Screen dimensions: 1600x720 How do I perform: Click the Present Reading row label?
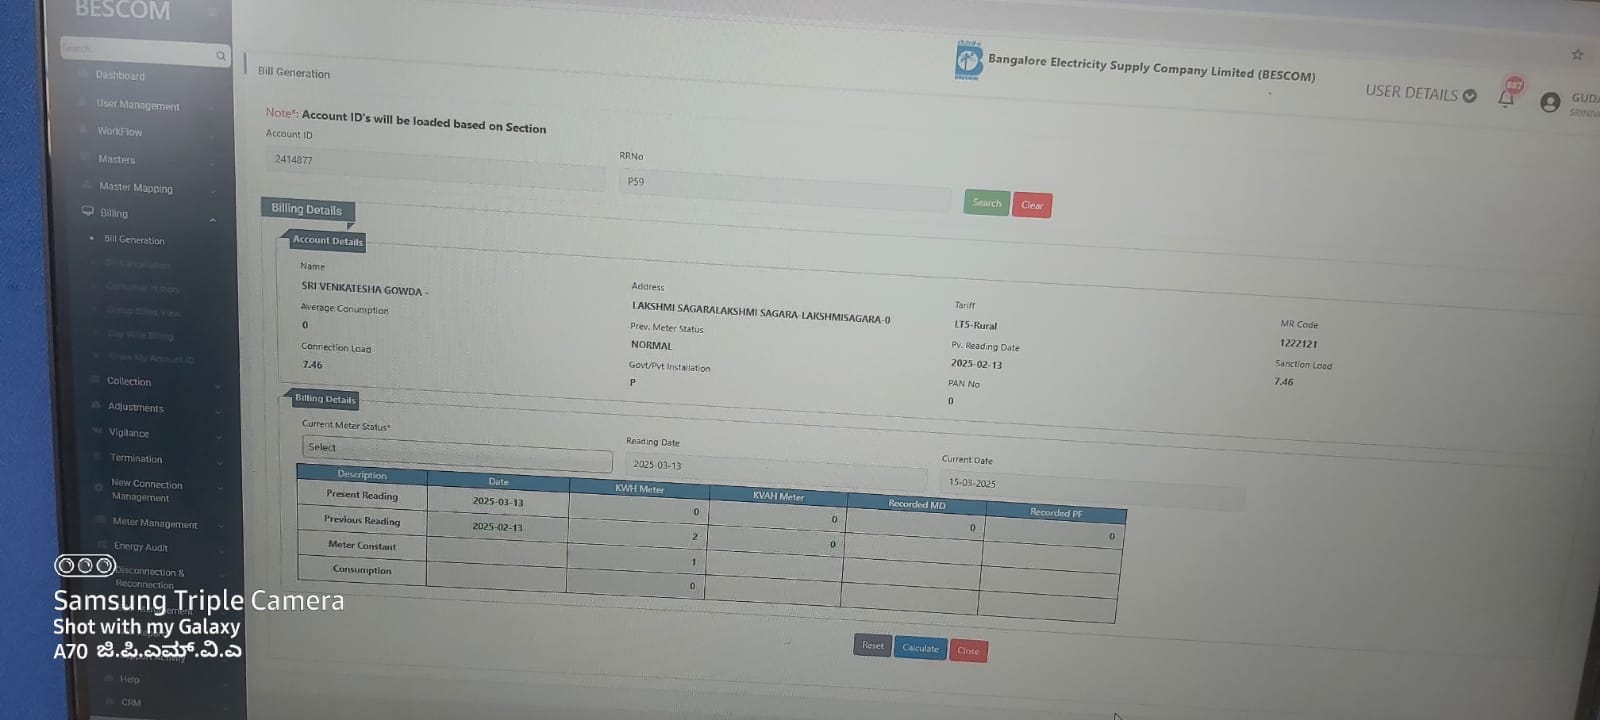(x=362, y=495)
